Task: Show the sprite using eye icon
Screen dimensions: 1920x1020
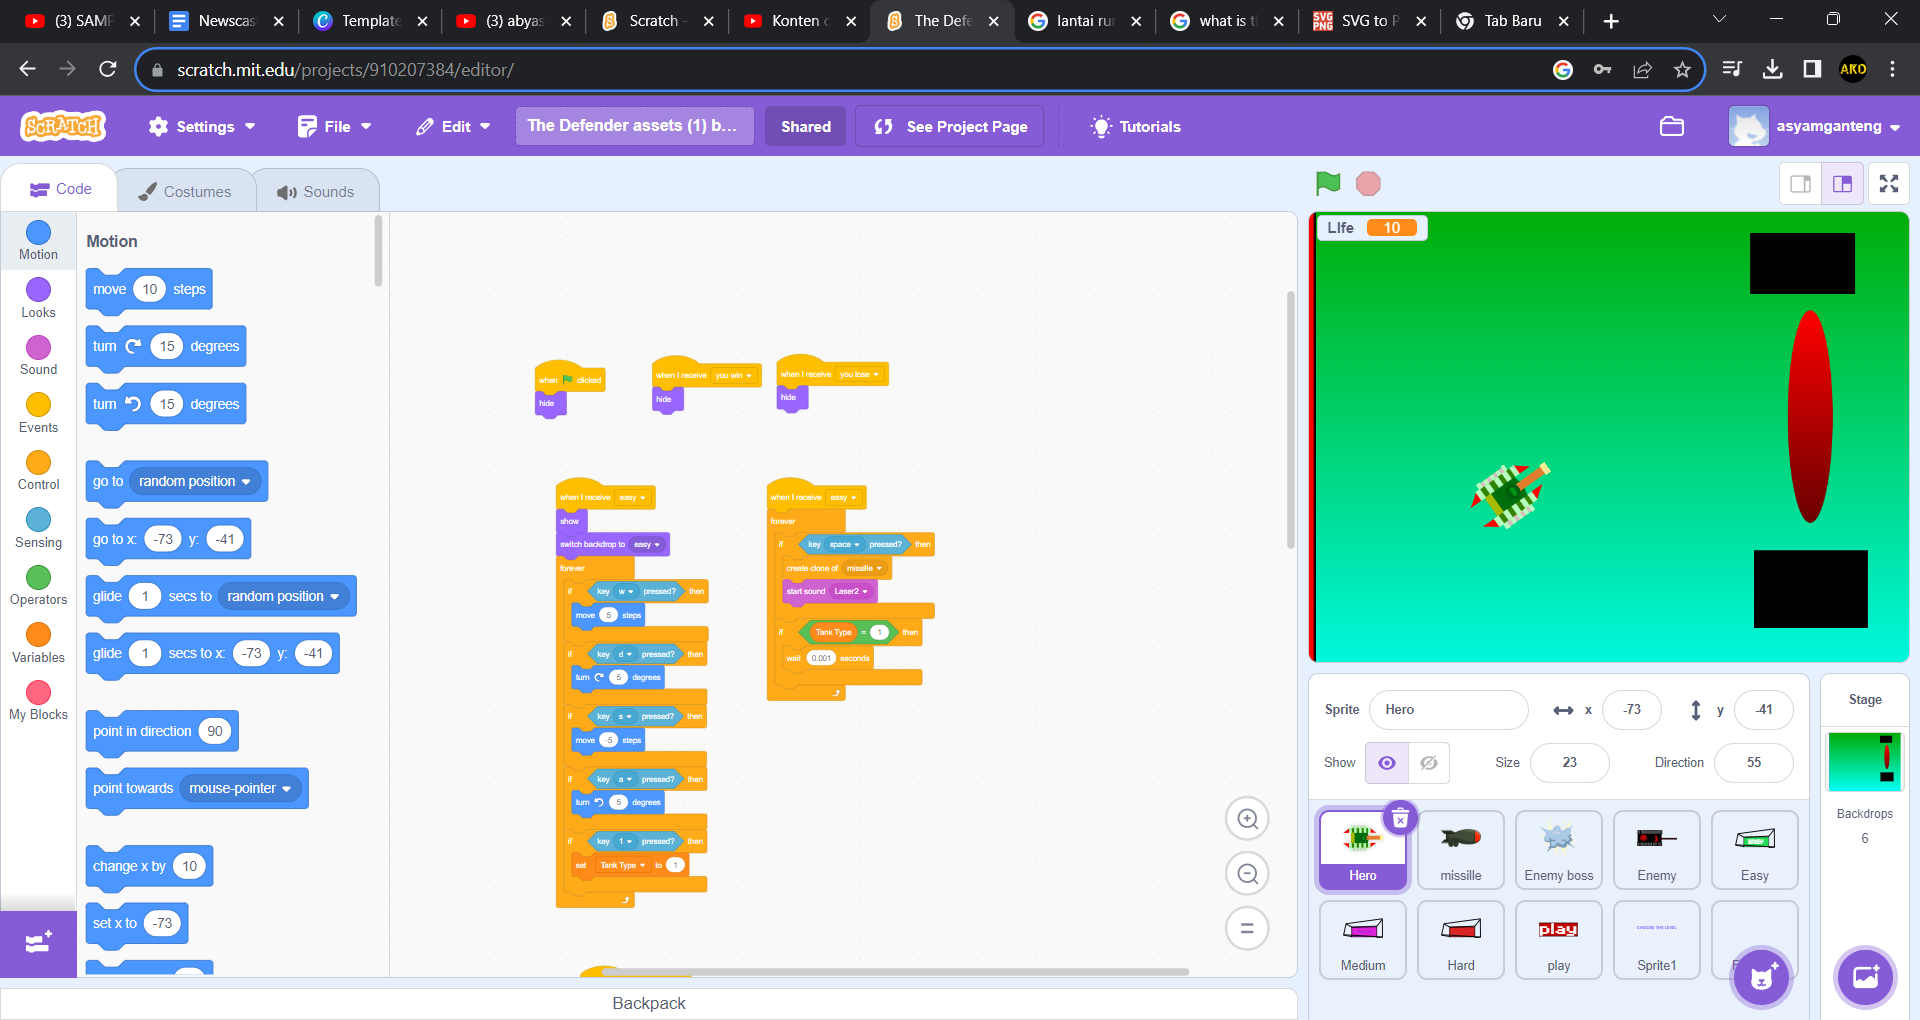Action: [x=1387, y=763]
